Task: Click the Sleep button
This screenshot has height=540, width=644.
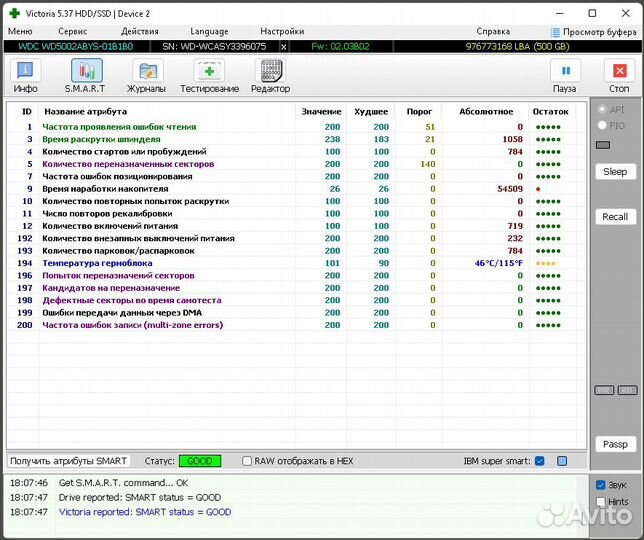Action: coord(615,172)
